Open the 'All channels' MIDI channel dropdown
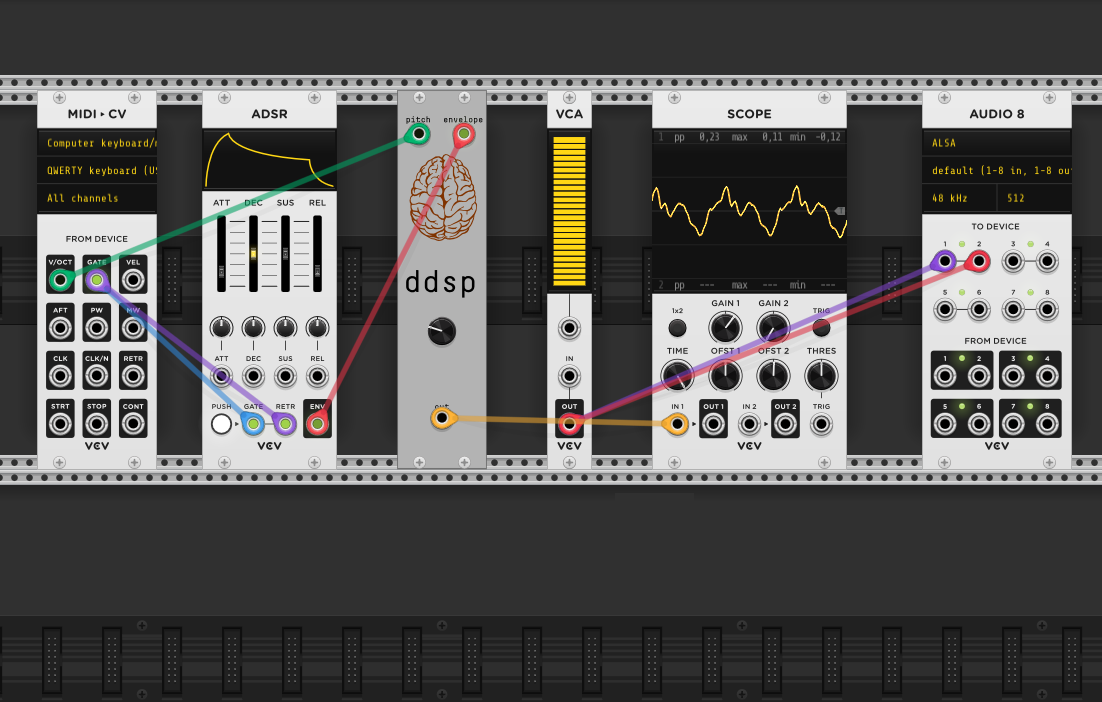Screen dimensions: 1102x702 (x=97, y=198)
